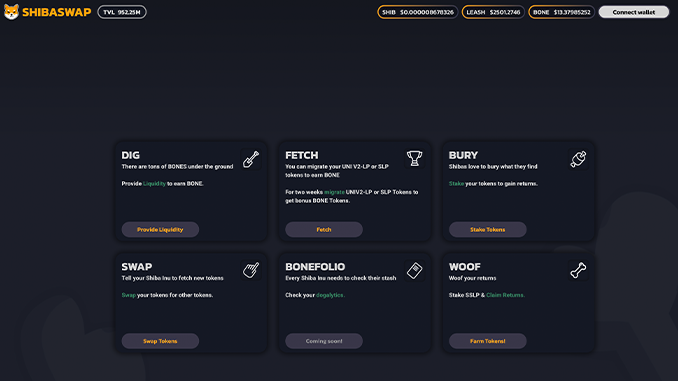678x381 pixels.
Task: Click 'Shibas love to bury' text
Action: (x=493, y=166)
